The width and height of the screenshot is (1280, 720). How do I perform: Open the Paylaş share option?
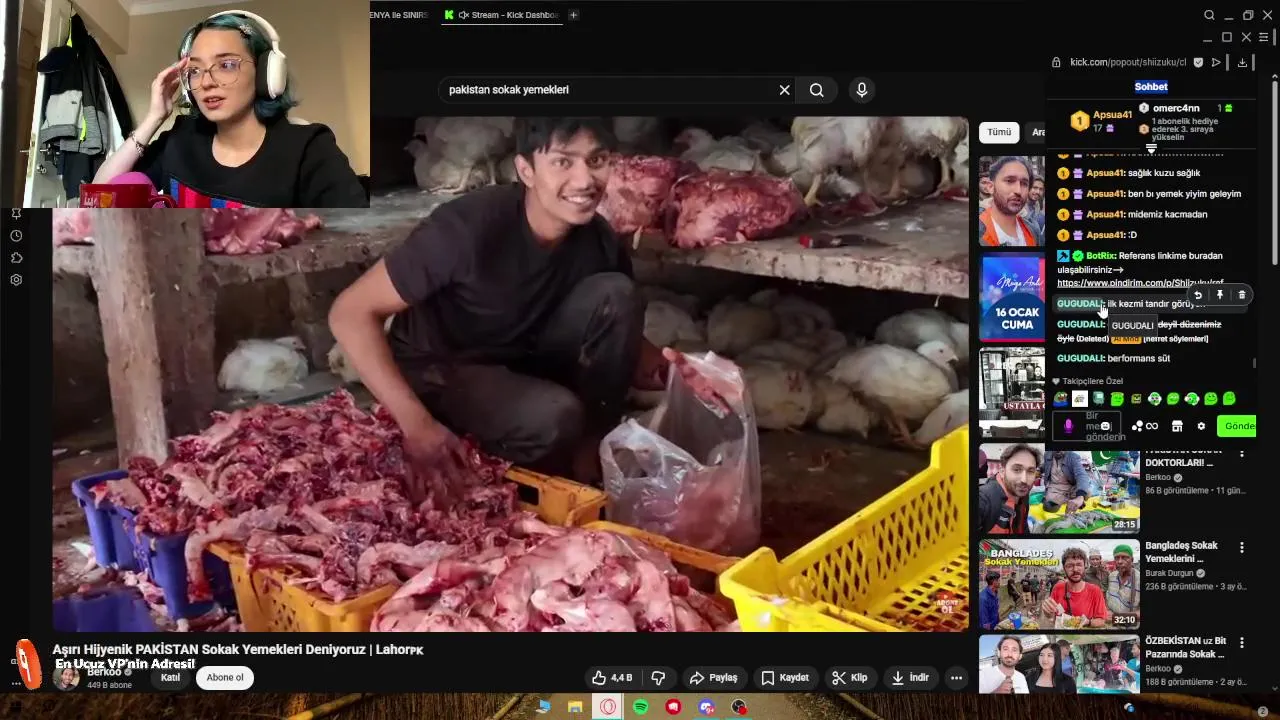pyautogui.click(x=714, y=678)
